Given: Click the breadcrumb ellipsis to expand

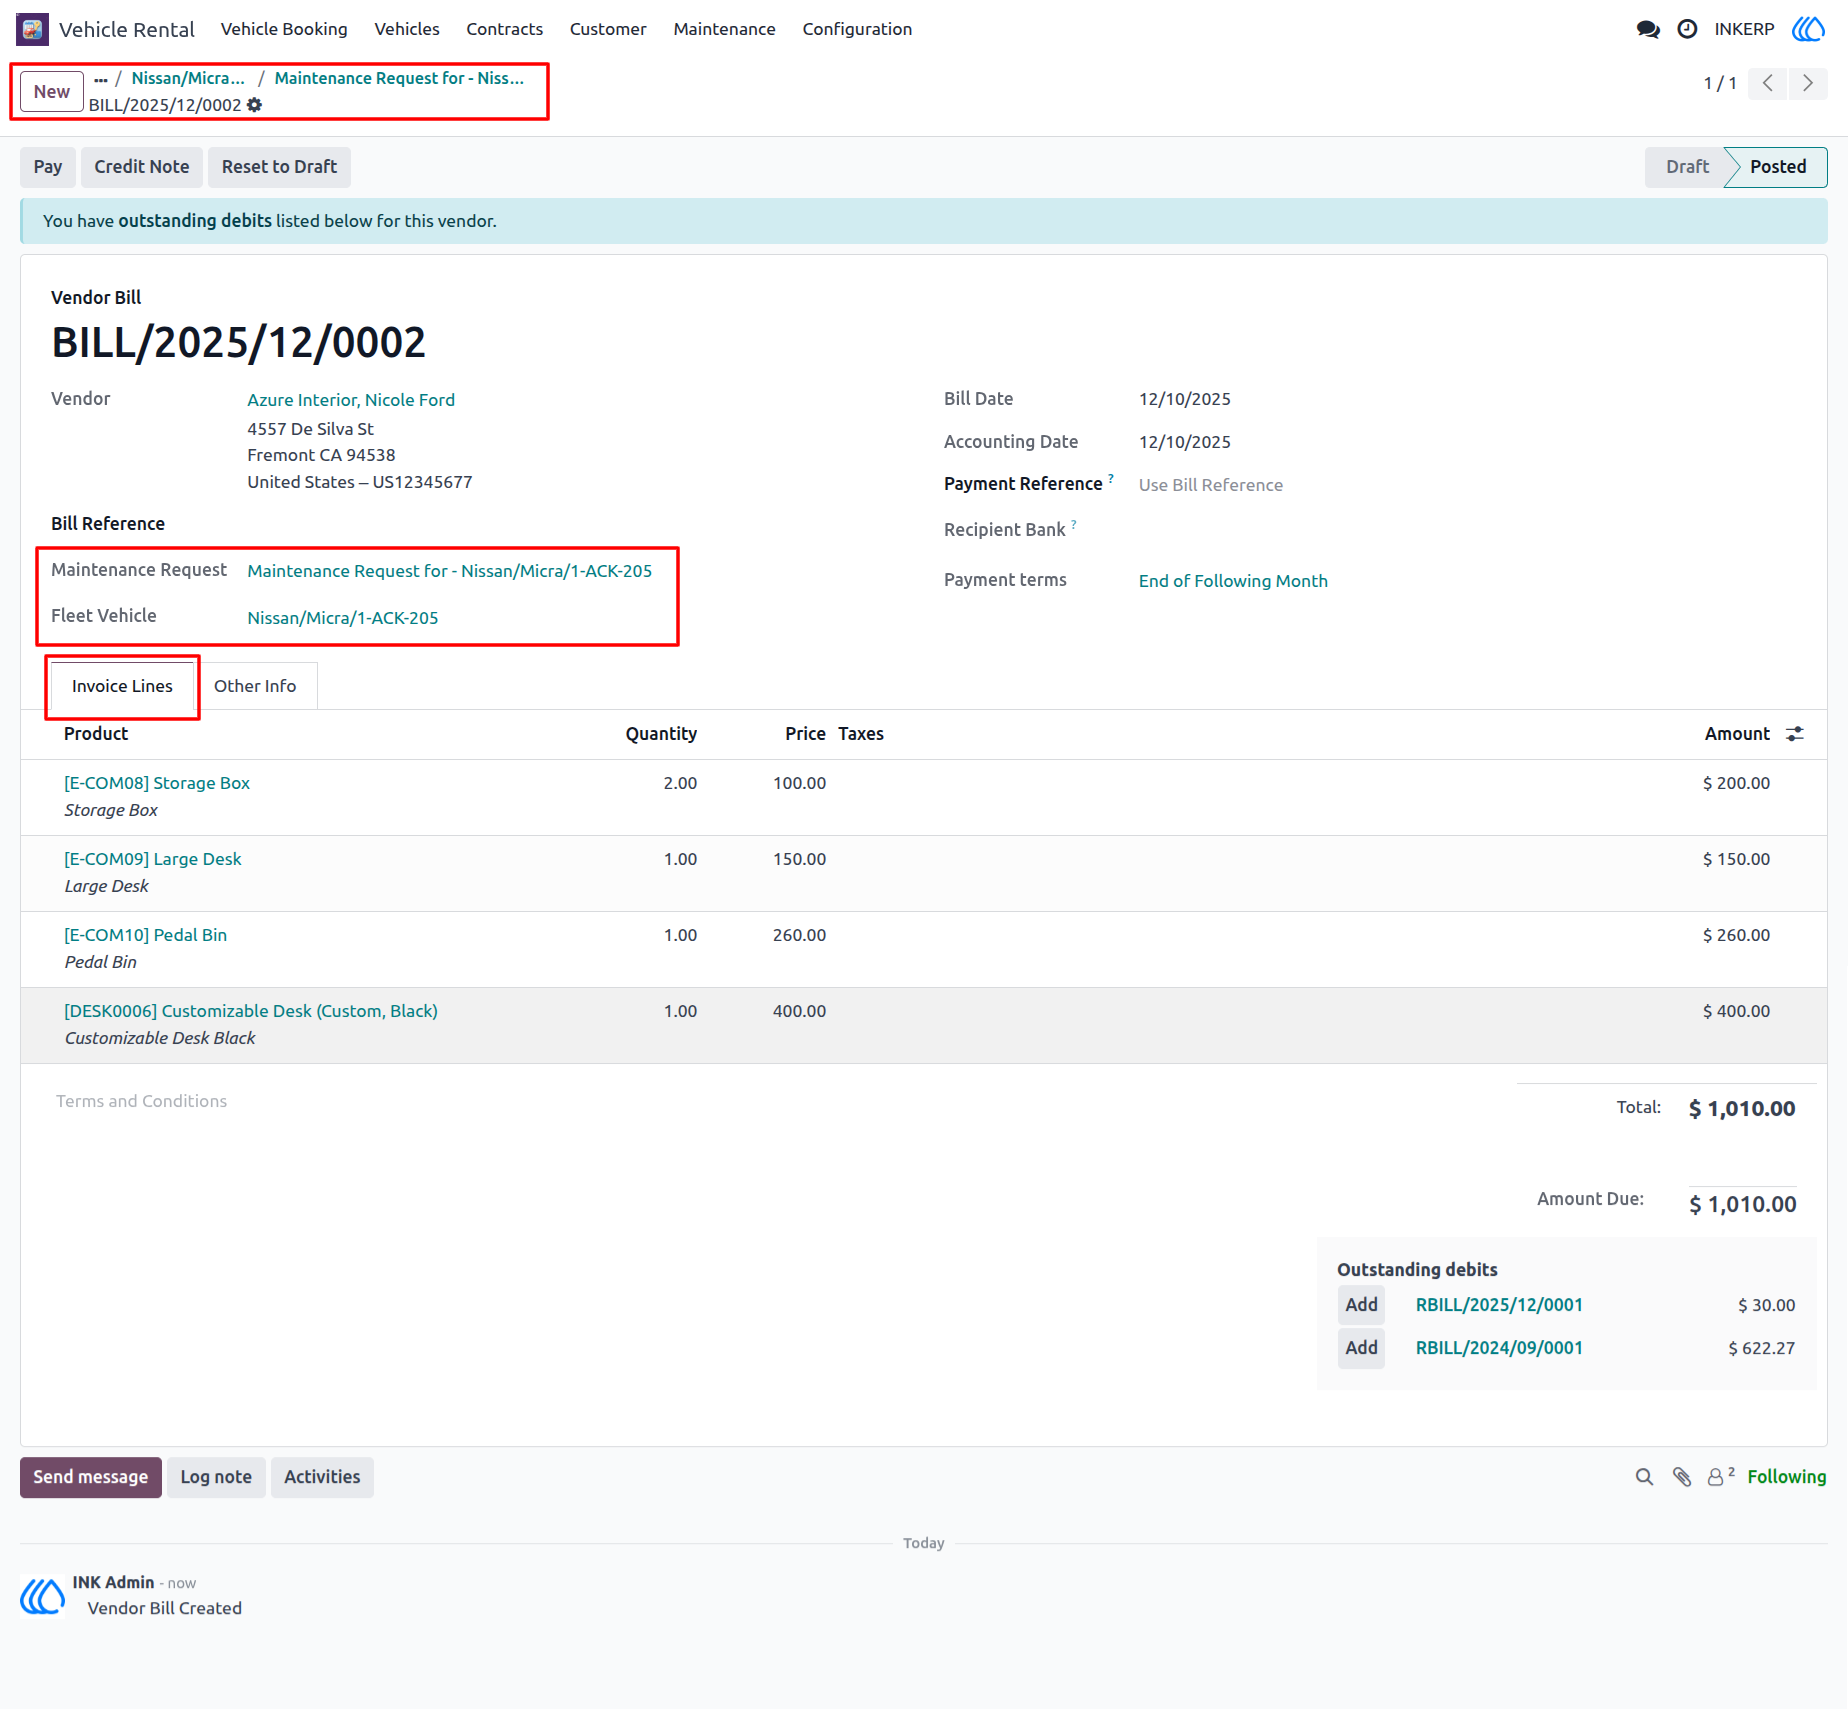Looking at the screenshot, I should 101,79.
